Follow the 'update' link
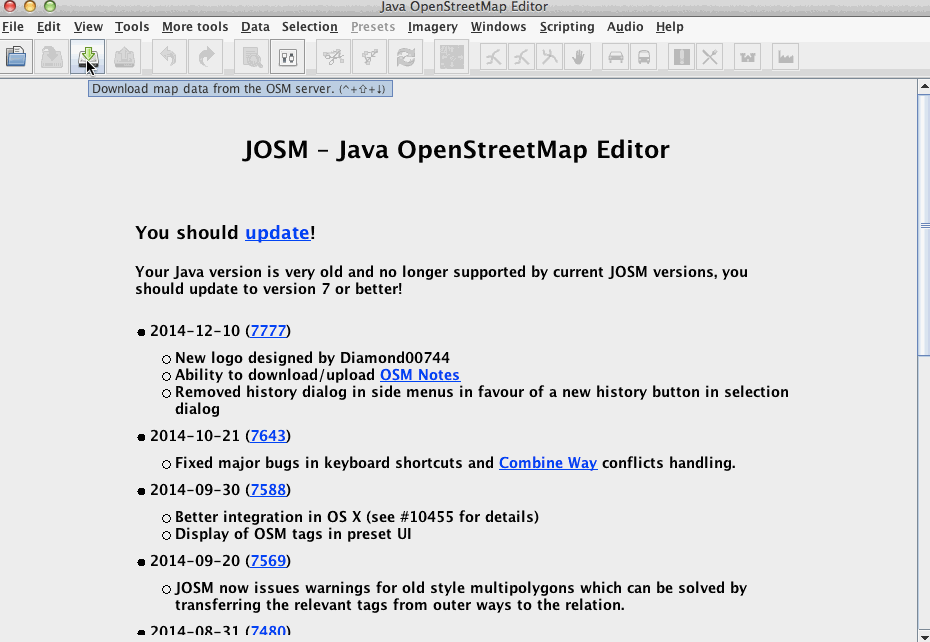This screenshot has height=642, width=930. [x=277, y=233]
